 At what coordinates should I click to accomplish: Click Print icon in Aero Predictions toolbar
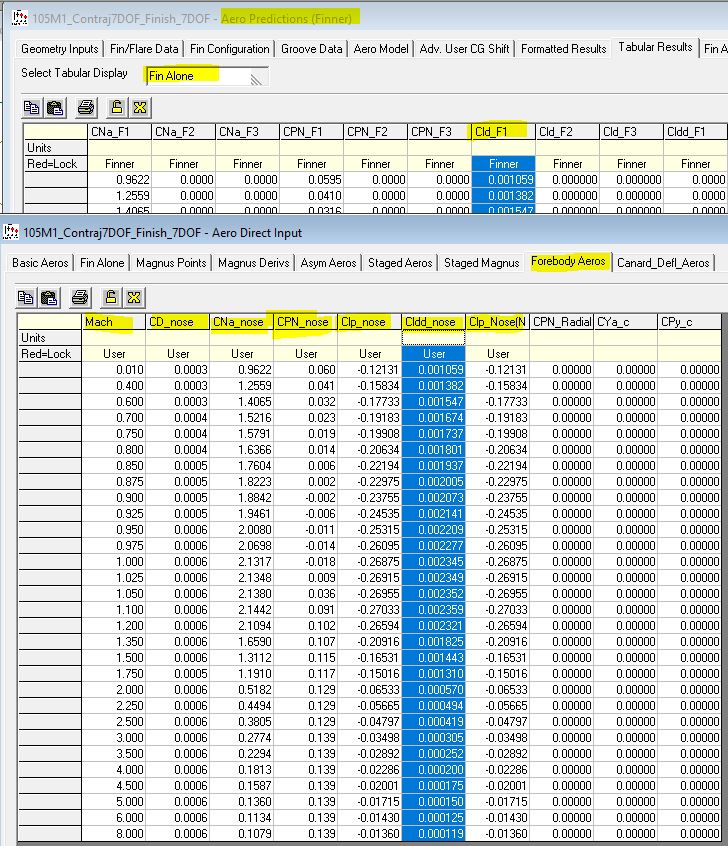coord(85,108)
